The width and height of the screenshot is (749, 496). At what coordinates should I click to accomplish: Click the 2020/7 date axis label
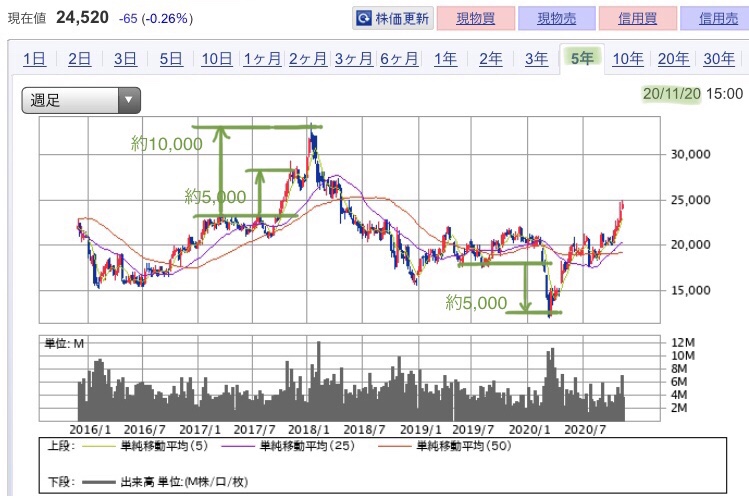pos(585,430)
